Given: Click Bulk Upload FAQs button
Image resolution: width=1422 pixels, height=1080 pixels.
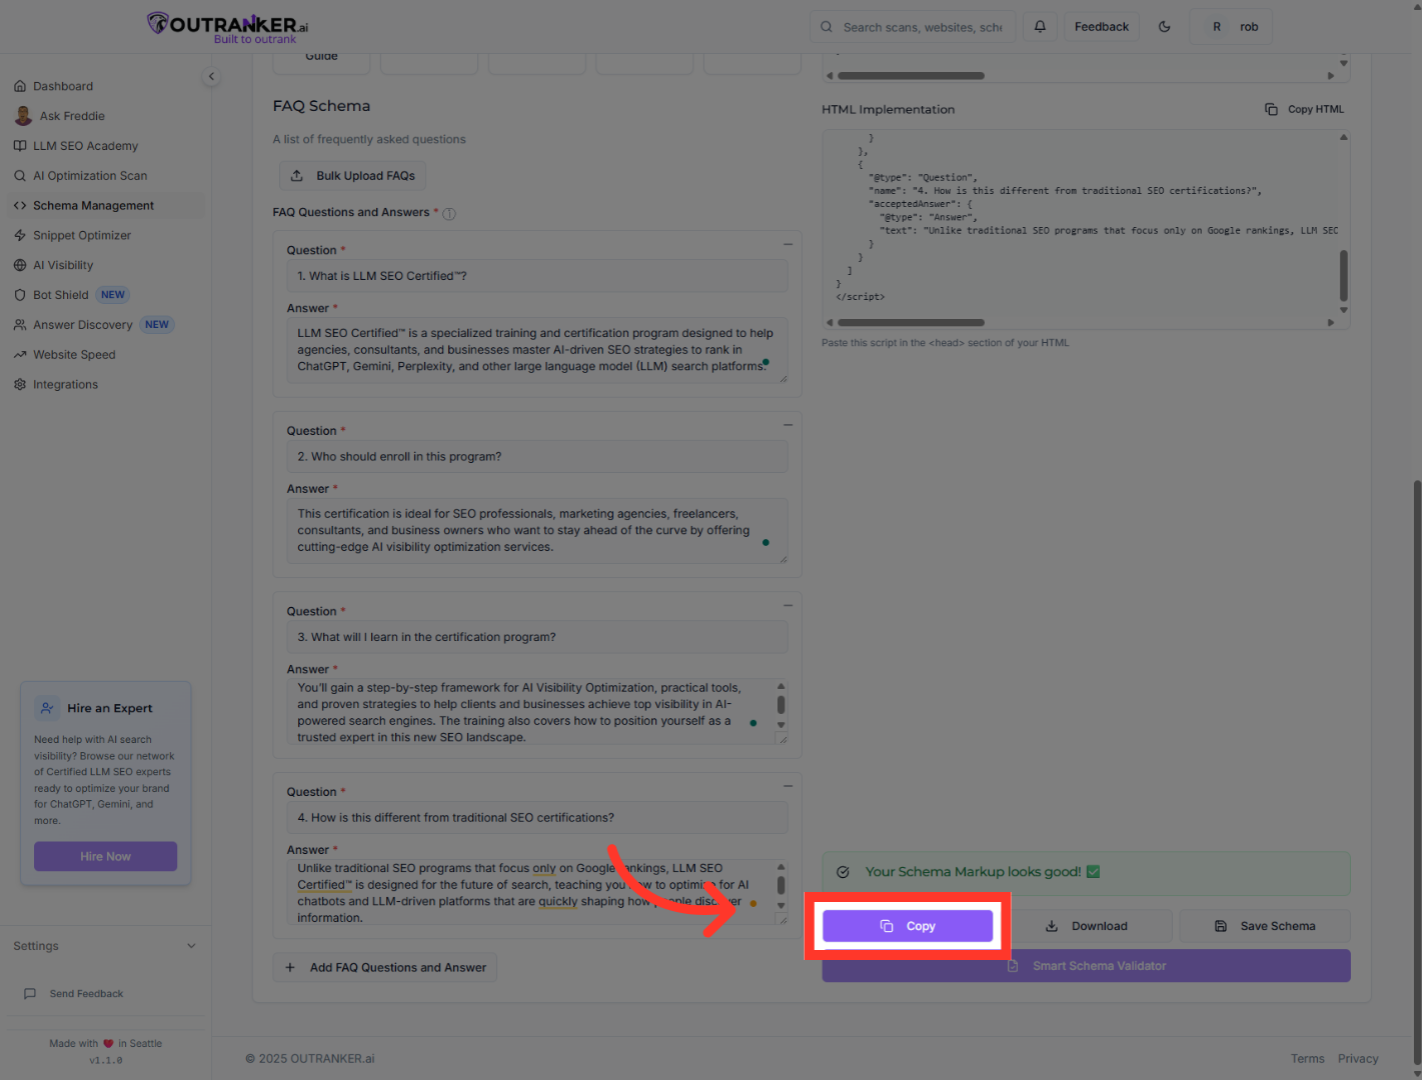Looking at the screenshot, I should [353, 176].
